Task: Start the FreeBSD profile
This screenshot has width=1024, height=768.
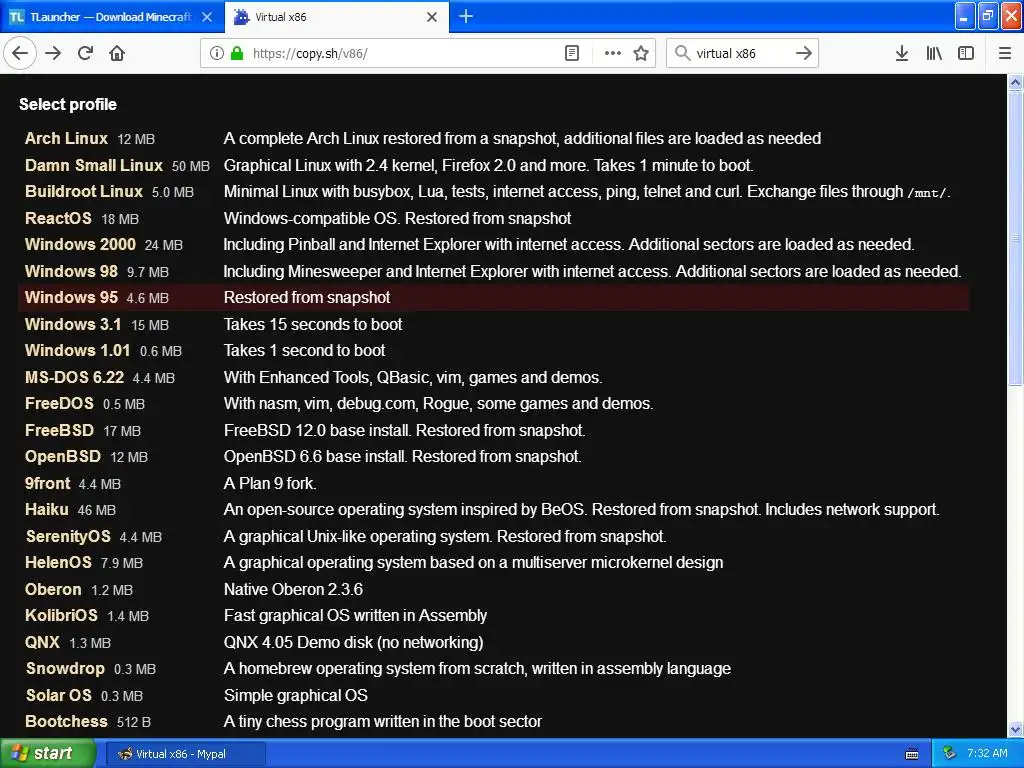Action: pos(59,430)
